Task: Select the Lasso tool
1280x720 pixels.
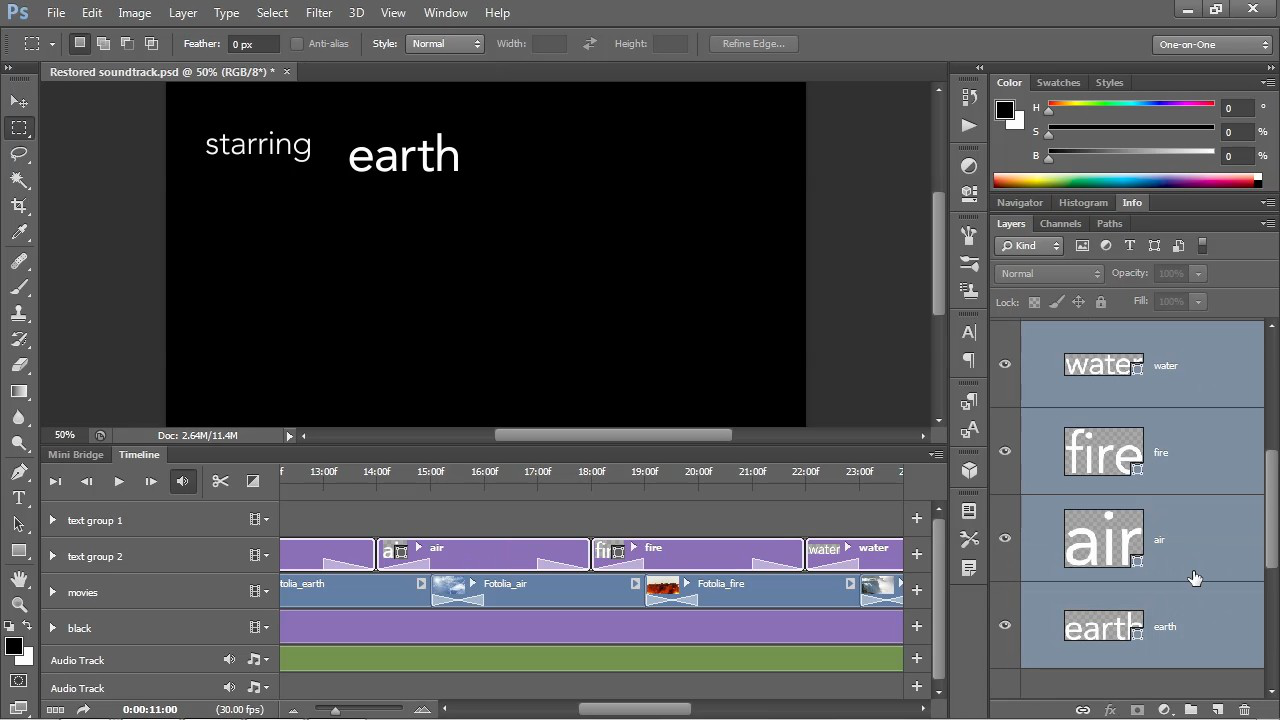Action: tap(19, 154)
